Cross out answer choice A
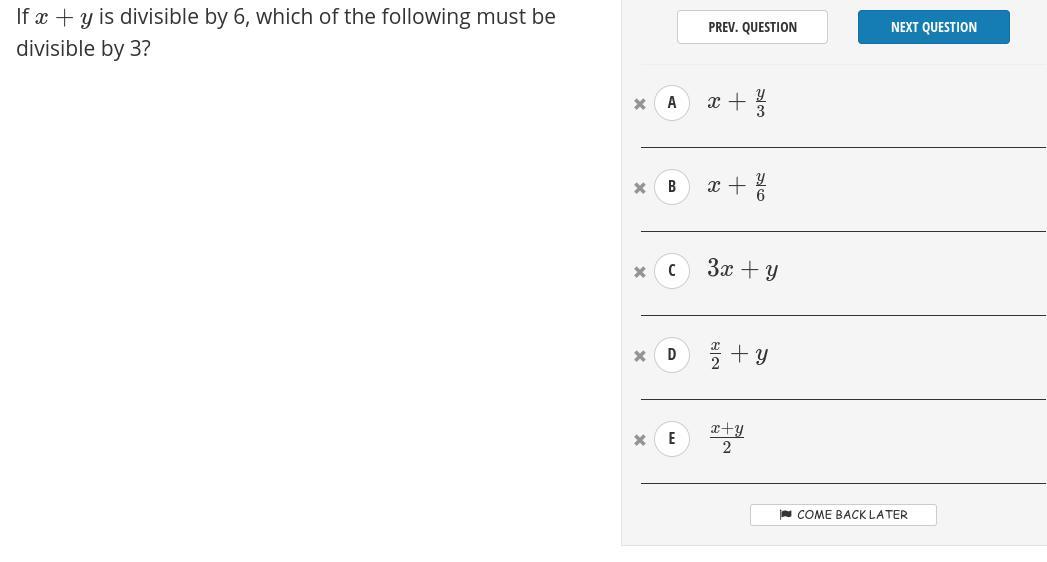This screenshot has width=1047, height=562. click(x=640, y=104)
